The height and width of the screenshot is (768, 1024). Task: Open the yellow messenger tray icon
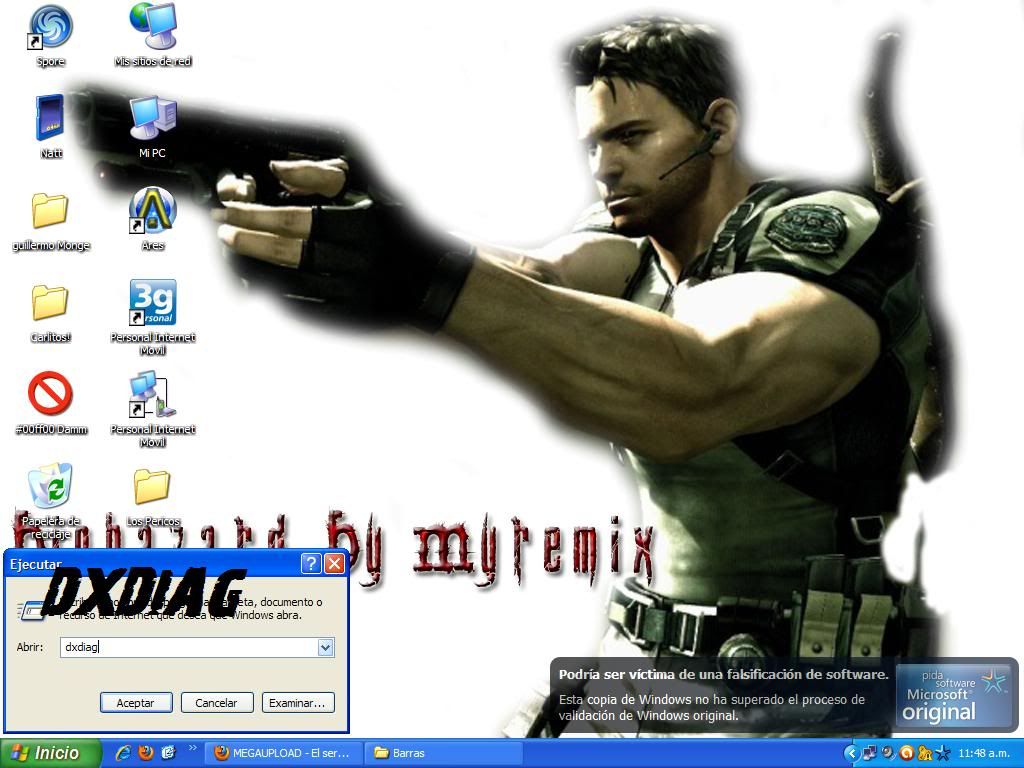pyautogui.click(x=925, y=753)
